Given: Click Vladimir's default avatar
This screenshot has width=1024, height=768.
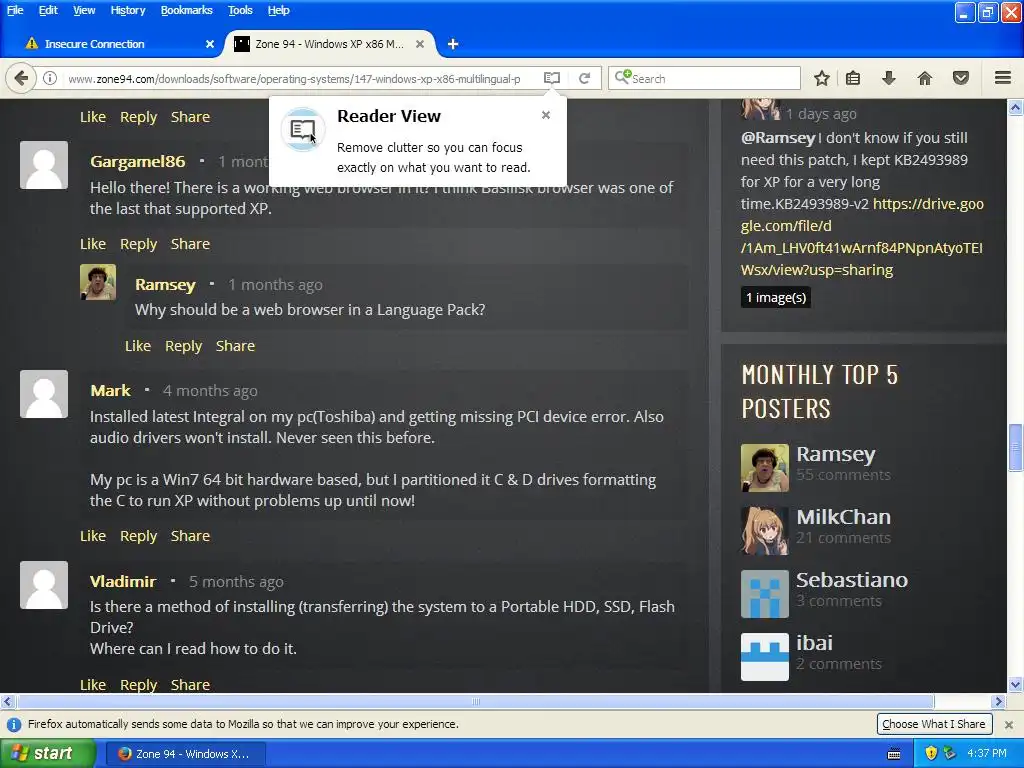Looking at the screenshot, I should point(44,584).
